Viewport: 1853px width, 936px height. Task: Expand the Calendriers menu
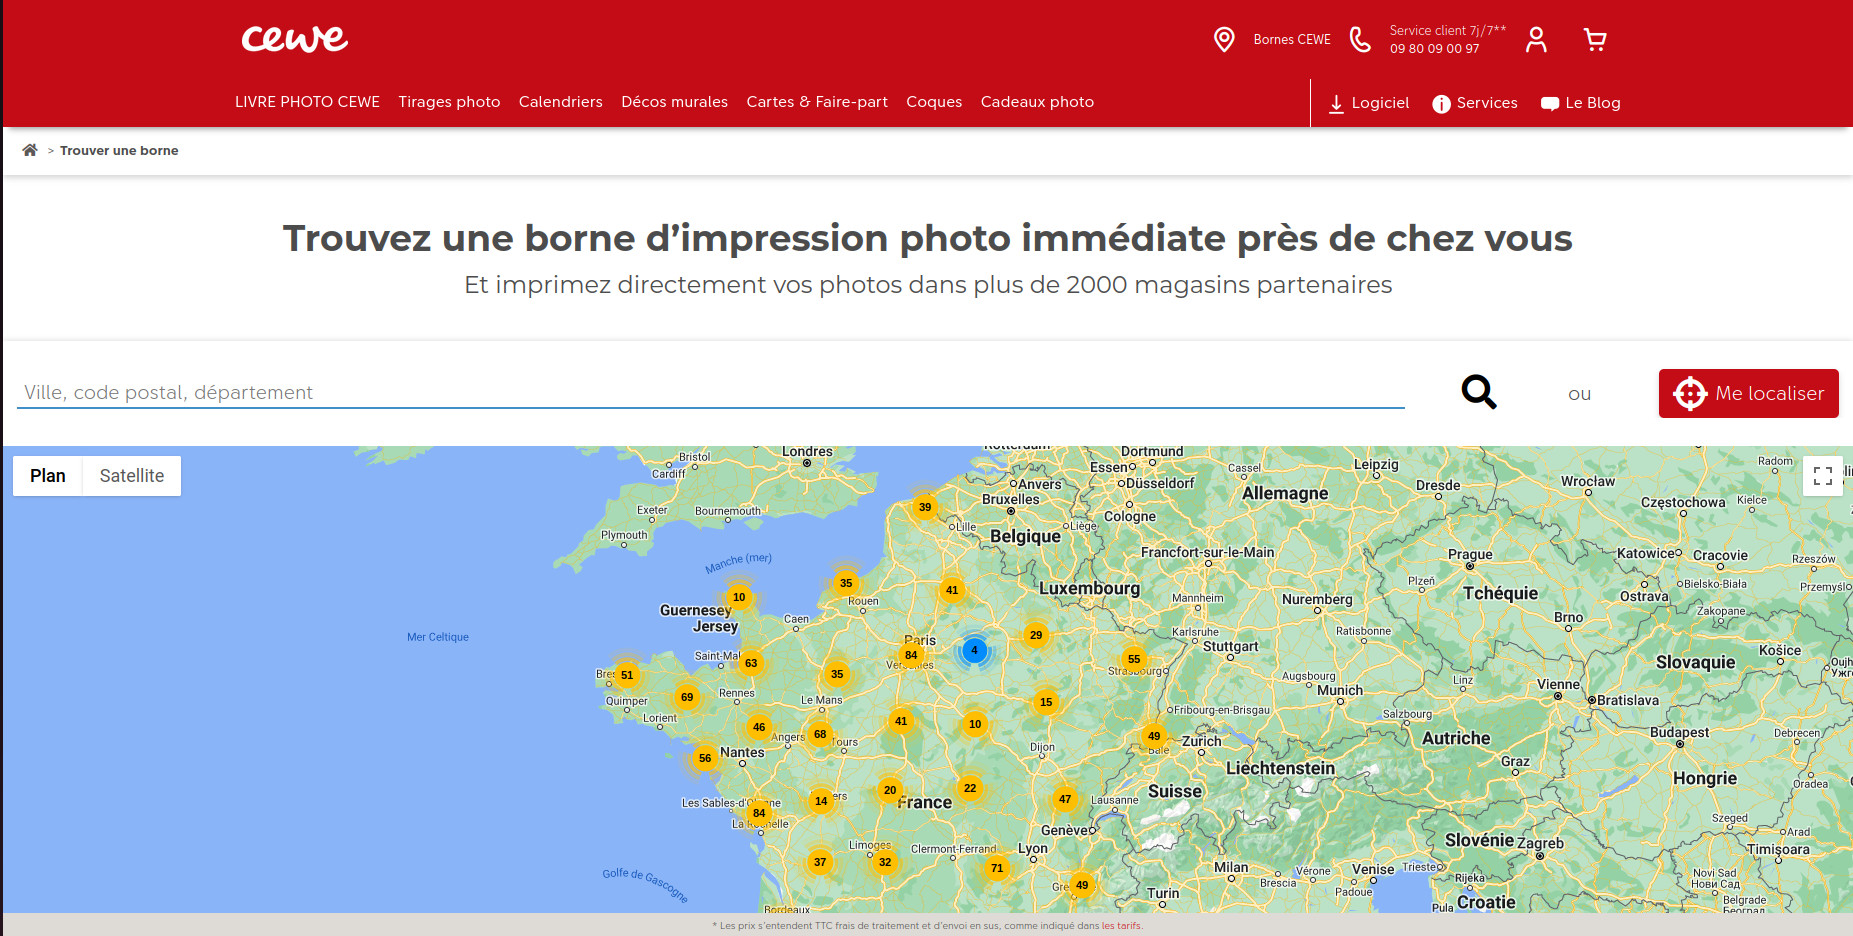[560, 102]
